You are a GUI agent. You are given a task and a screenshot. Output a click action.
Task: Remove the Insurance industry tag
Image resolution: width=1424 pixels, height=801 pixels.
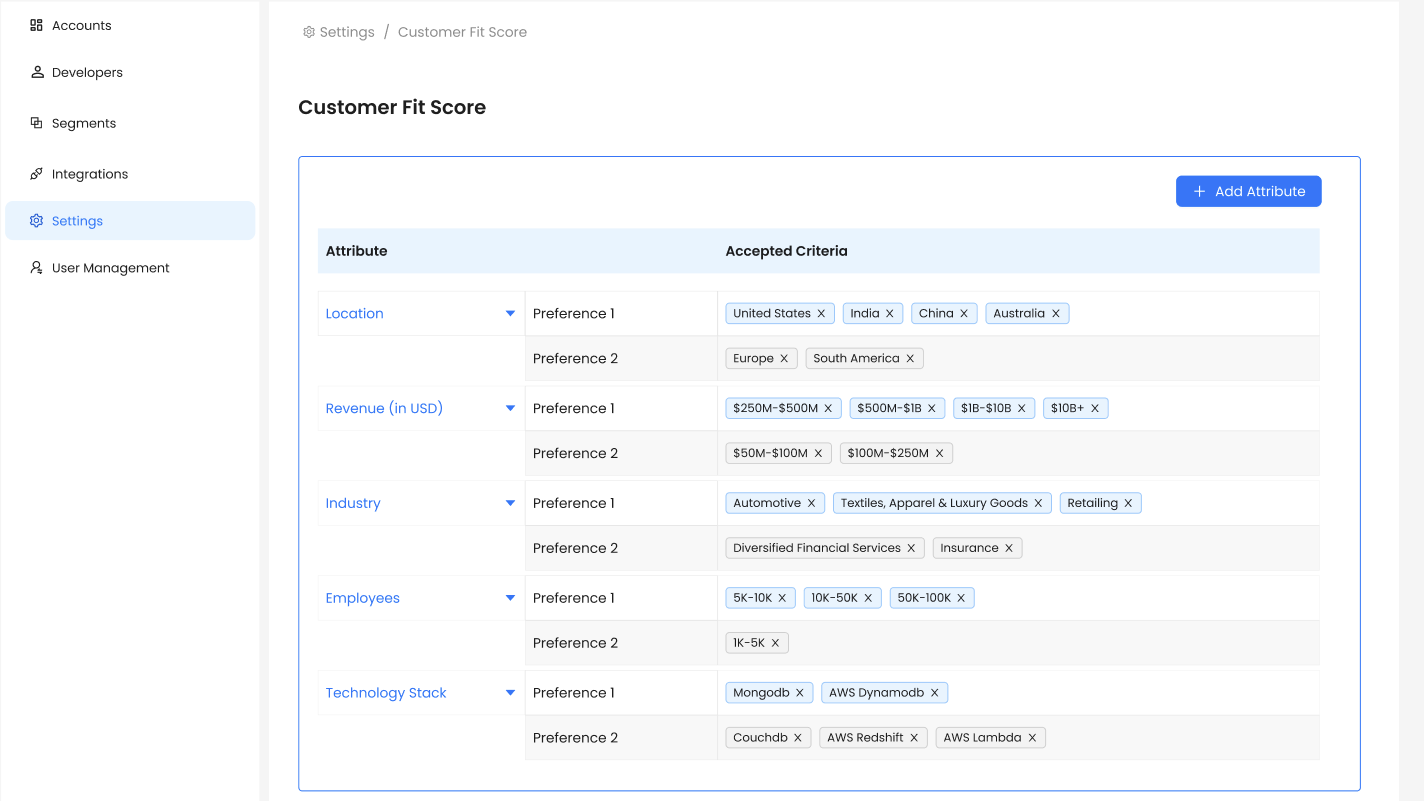(x=1009, y=548)
